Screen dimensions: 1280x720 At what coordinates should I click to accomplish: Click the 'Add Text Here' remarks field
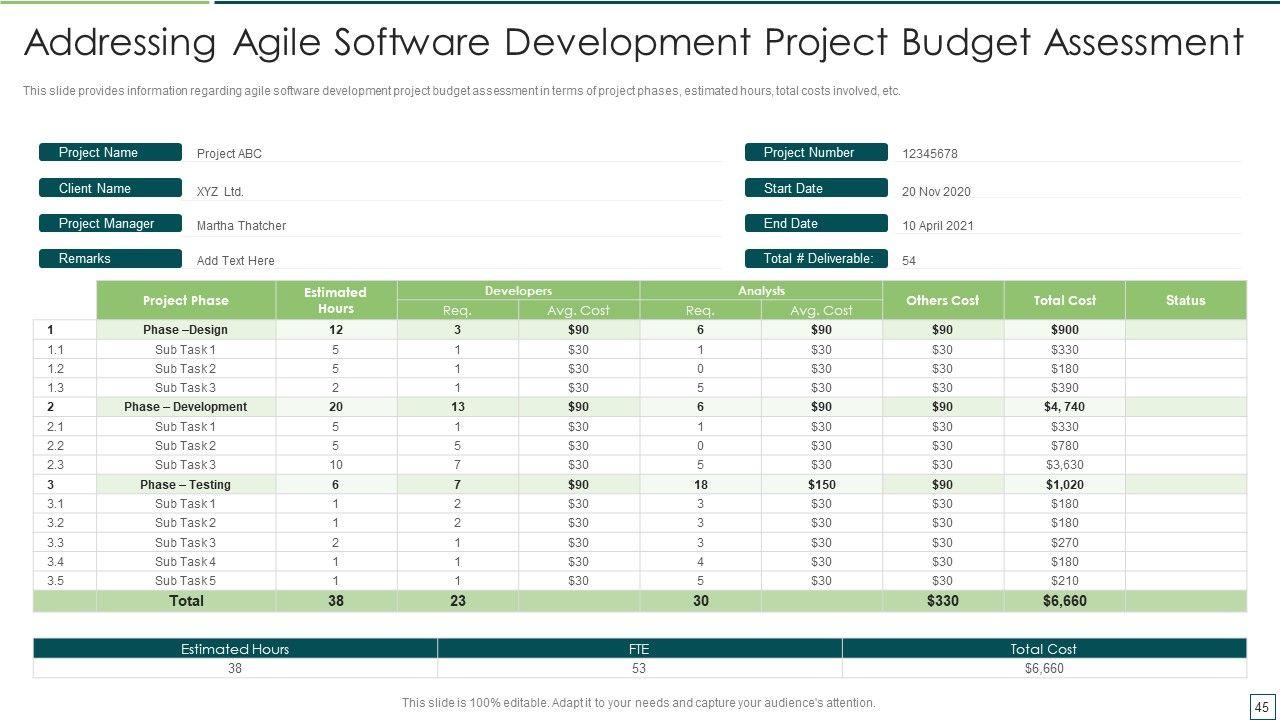coord(236,261)
